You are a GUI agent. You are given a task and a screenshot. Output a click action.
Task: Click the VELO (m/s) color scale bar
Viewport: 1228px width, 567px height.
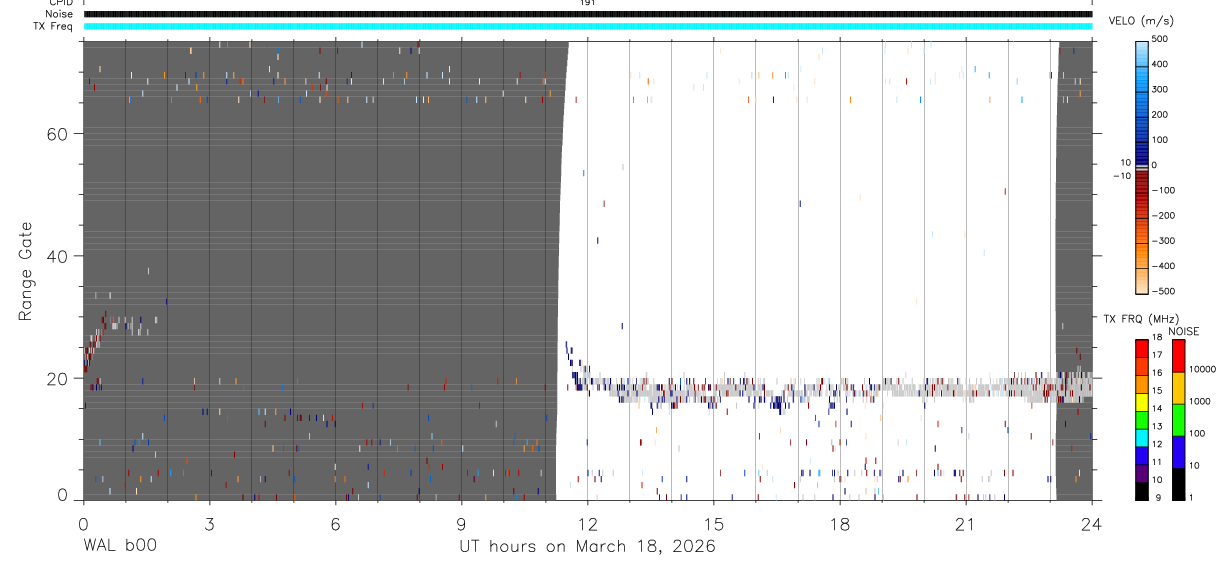(1142, 166)
